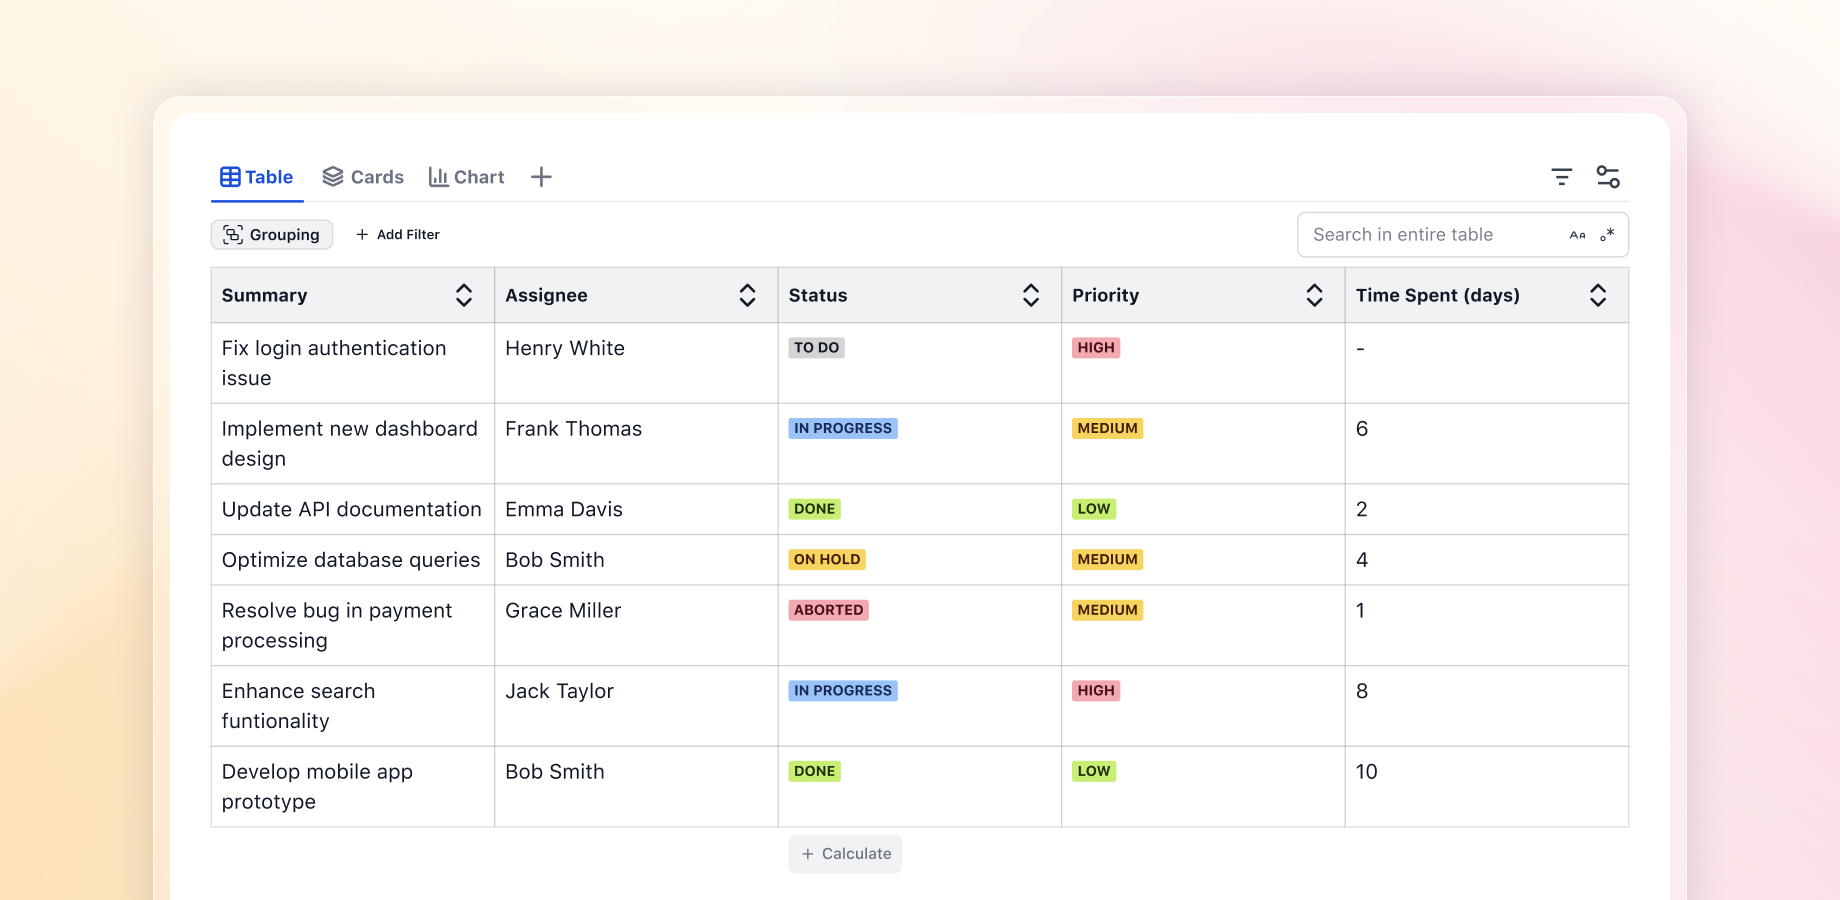Click HIGH priority badge for Henry White
The image size is (1840, 900).
[x=1096, y=348]
